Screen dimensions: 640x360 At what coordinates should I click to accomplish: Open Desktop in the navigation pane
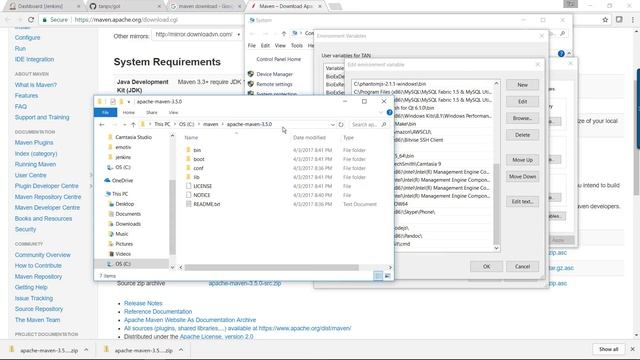click(x=124, y=204)
